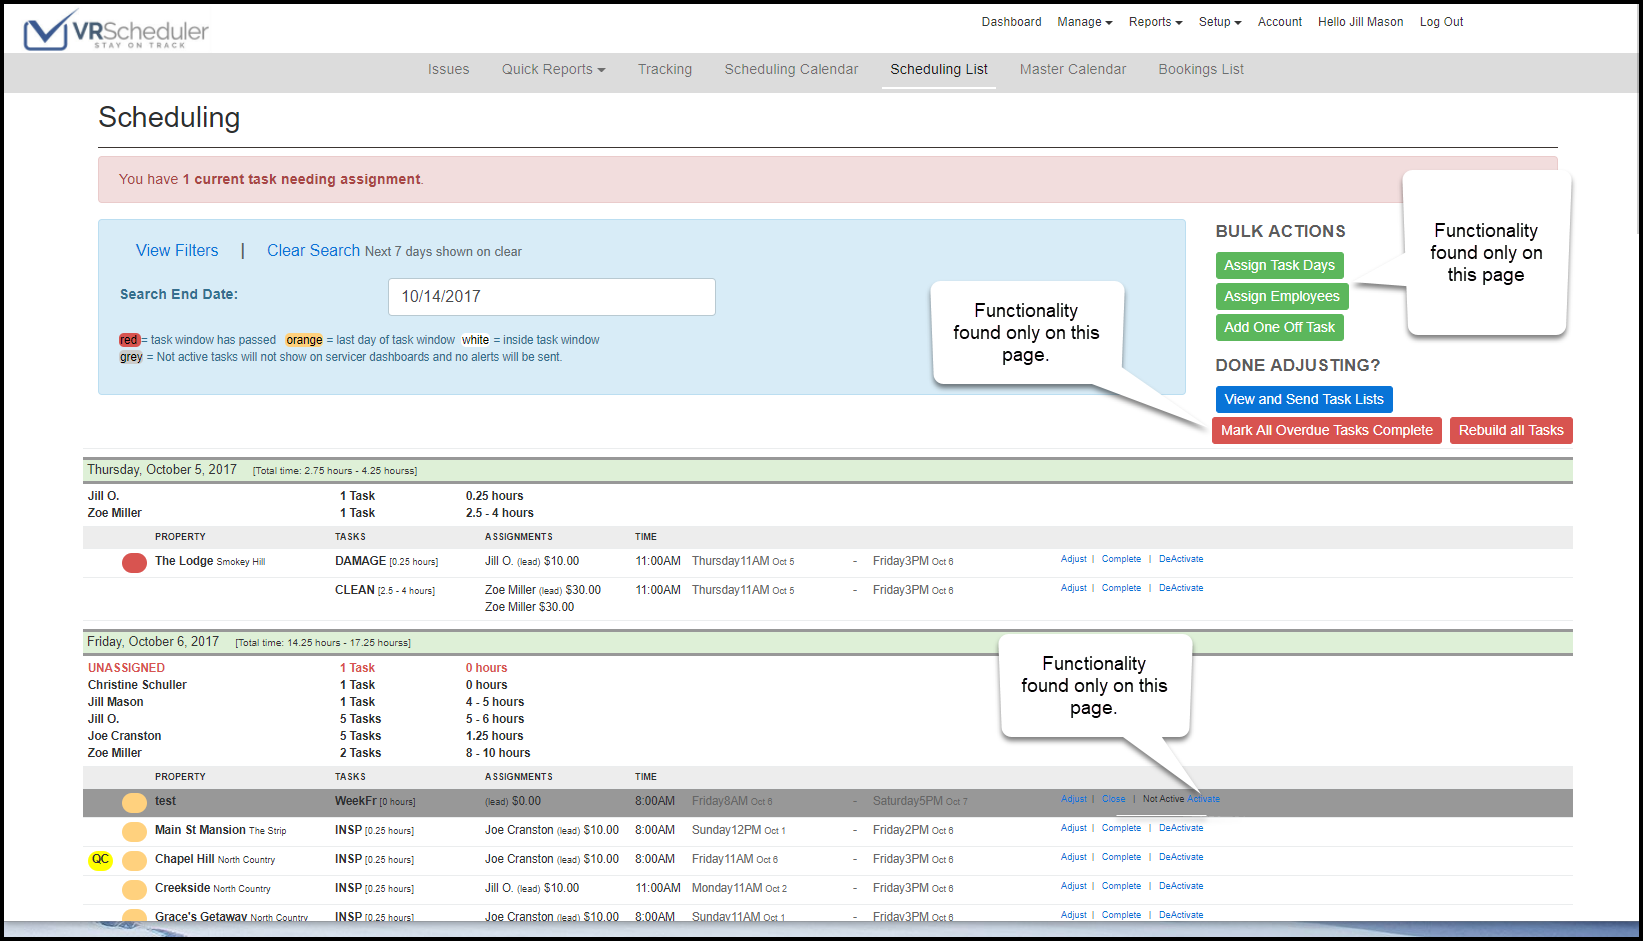Open the Reports dropdown menu
Image resolution: width=1643 pixels, height=941 pixels.
pos(1155,22)
